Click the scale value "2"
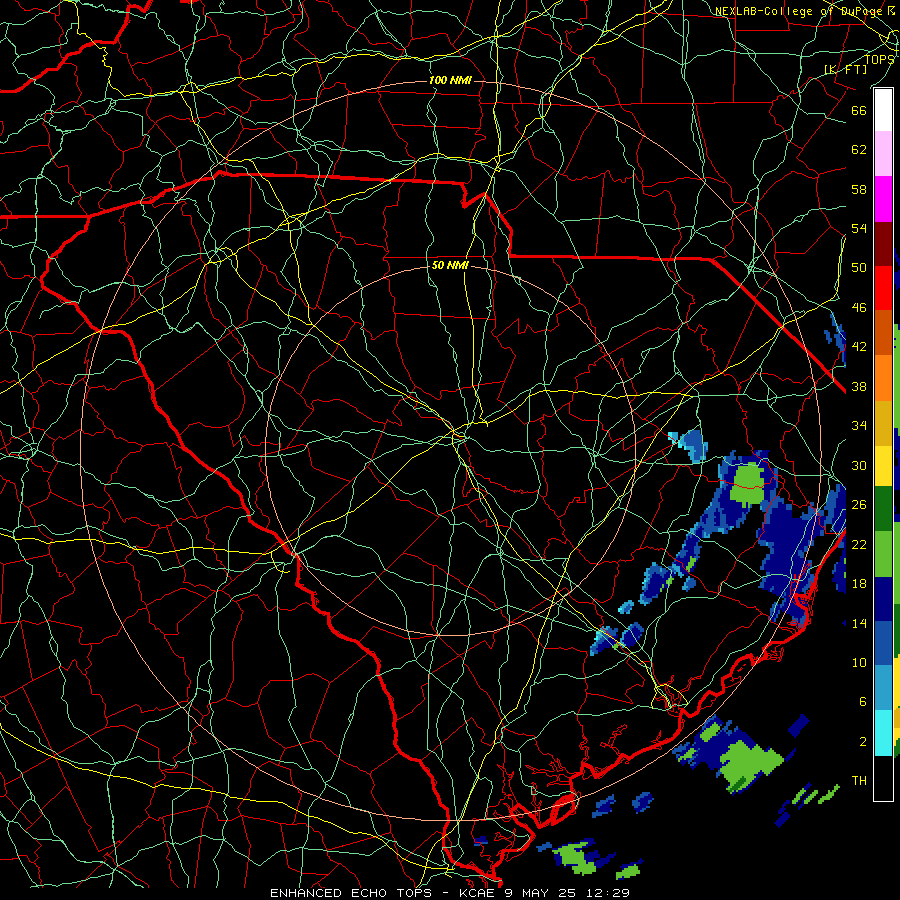Viewport: 900px width, 900px height. tap(862, 742)
